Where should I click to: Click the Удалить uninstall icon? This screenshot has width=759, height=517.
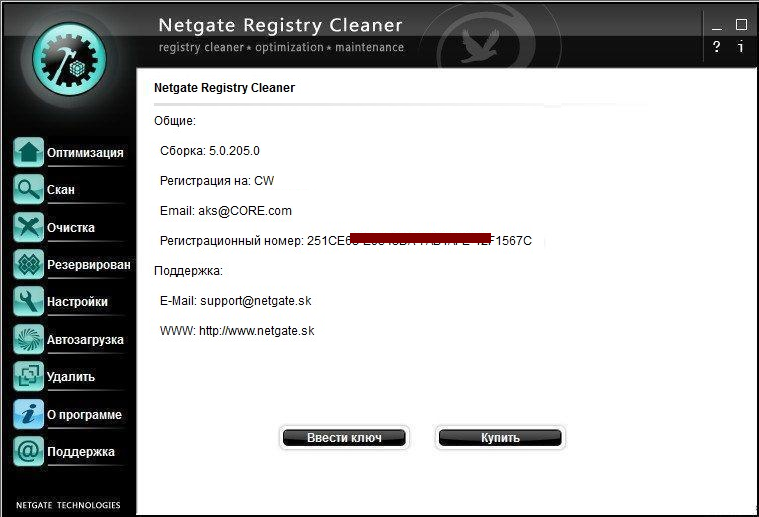click(28, 376)
